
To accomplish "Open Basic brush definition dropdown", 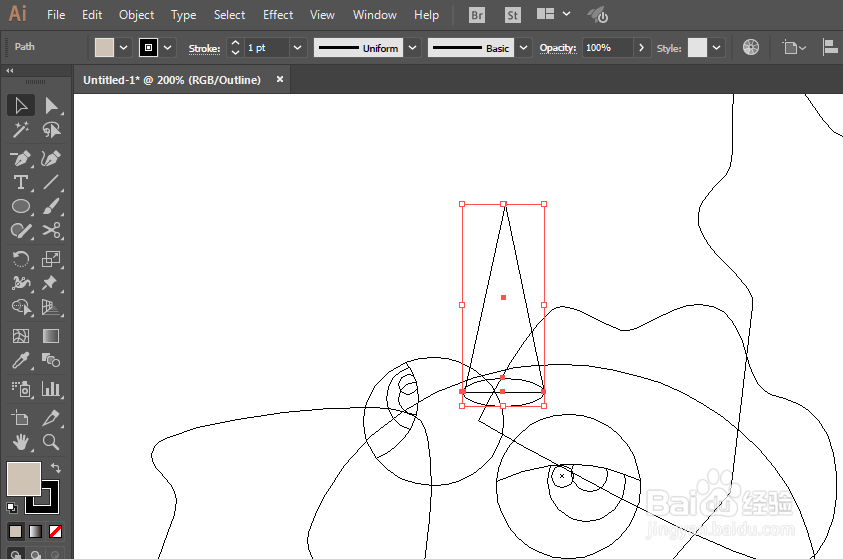I will (x=523, y=48).
